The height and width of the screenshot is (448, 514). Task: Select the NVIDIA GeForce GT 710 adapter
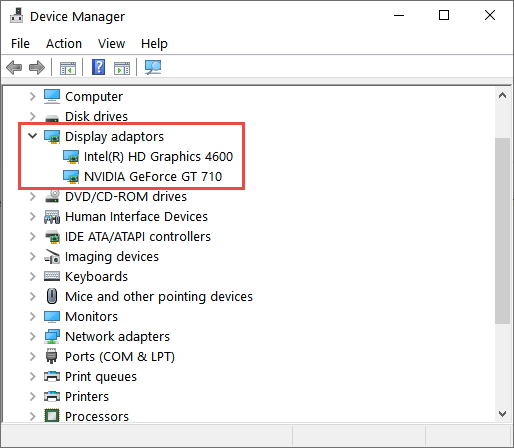[153, 176]
